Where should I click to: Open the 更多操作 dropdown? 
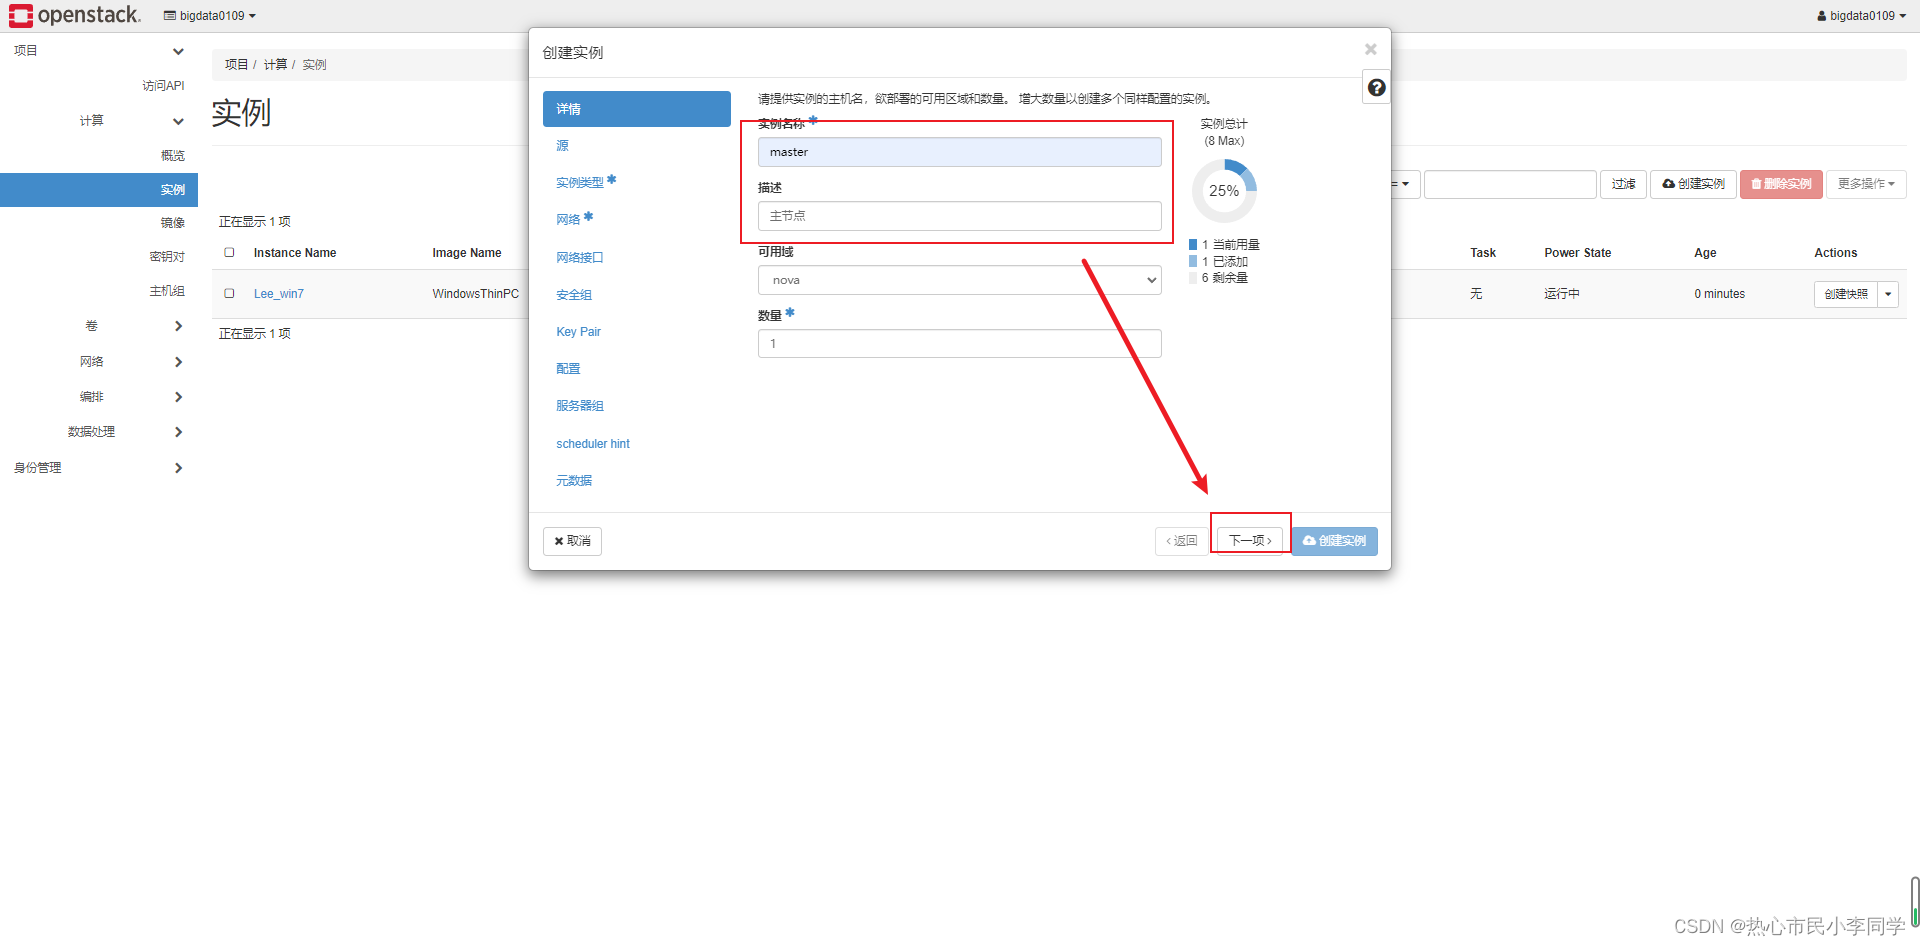[x=1866, y=184]
